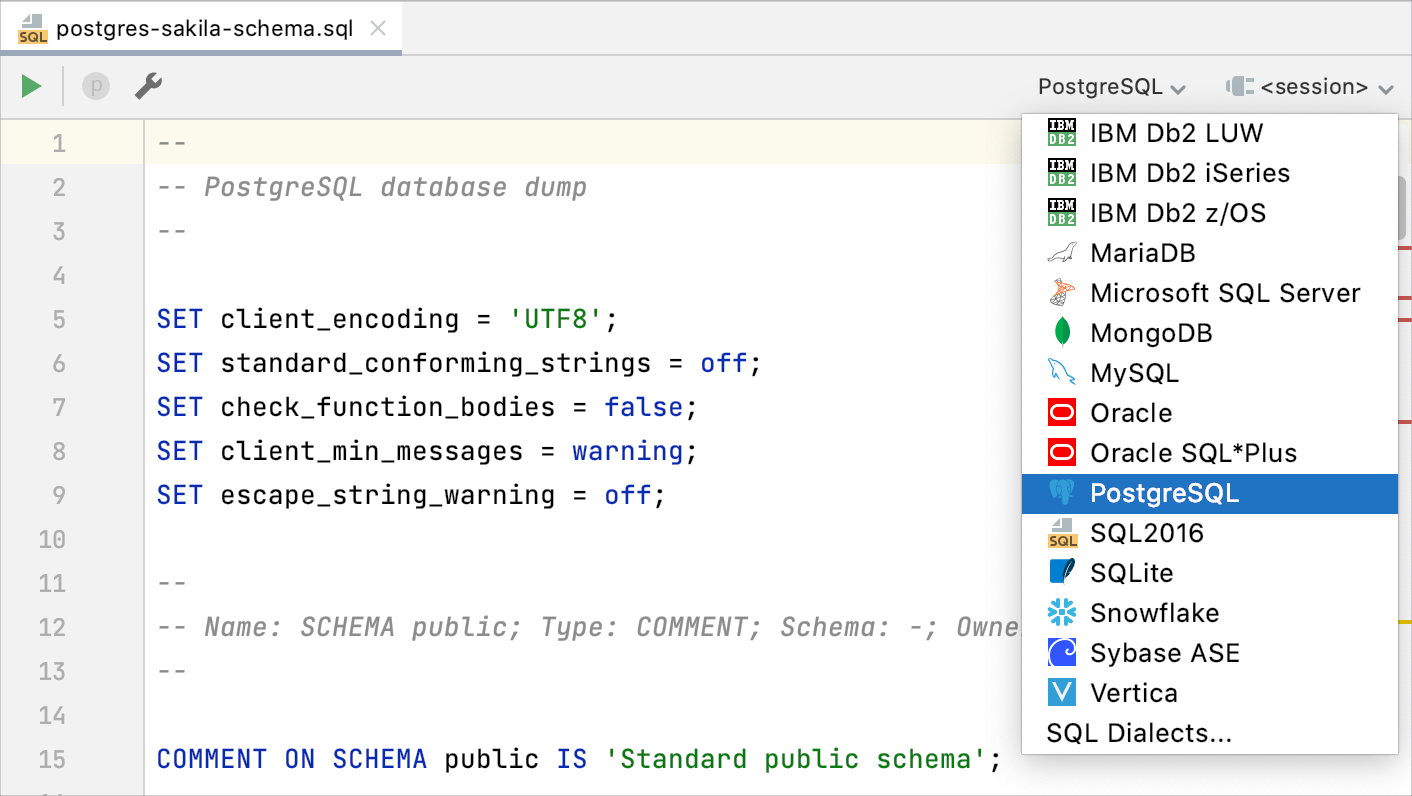The width and height of the screenshot is (1412, 796).
Task: Click the MariaDB seal icon
Action: click(1060, 252)
